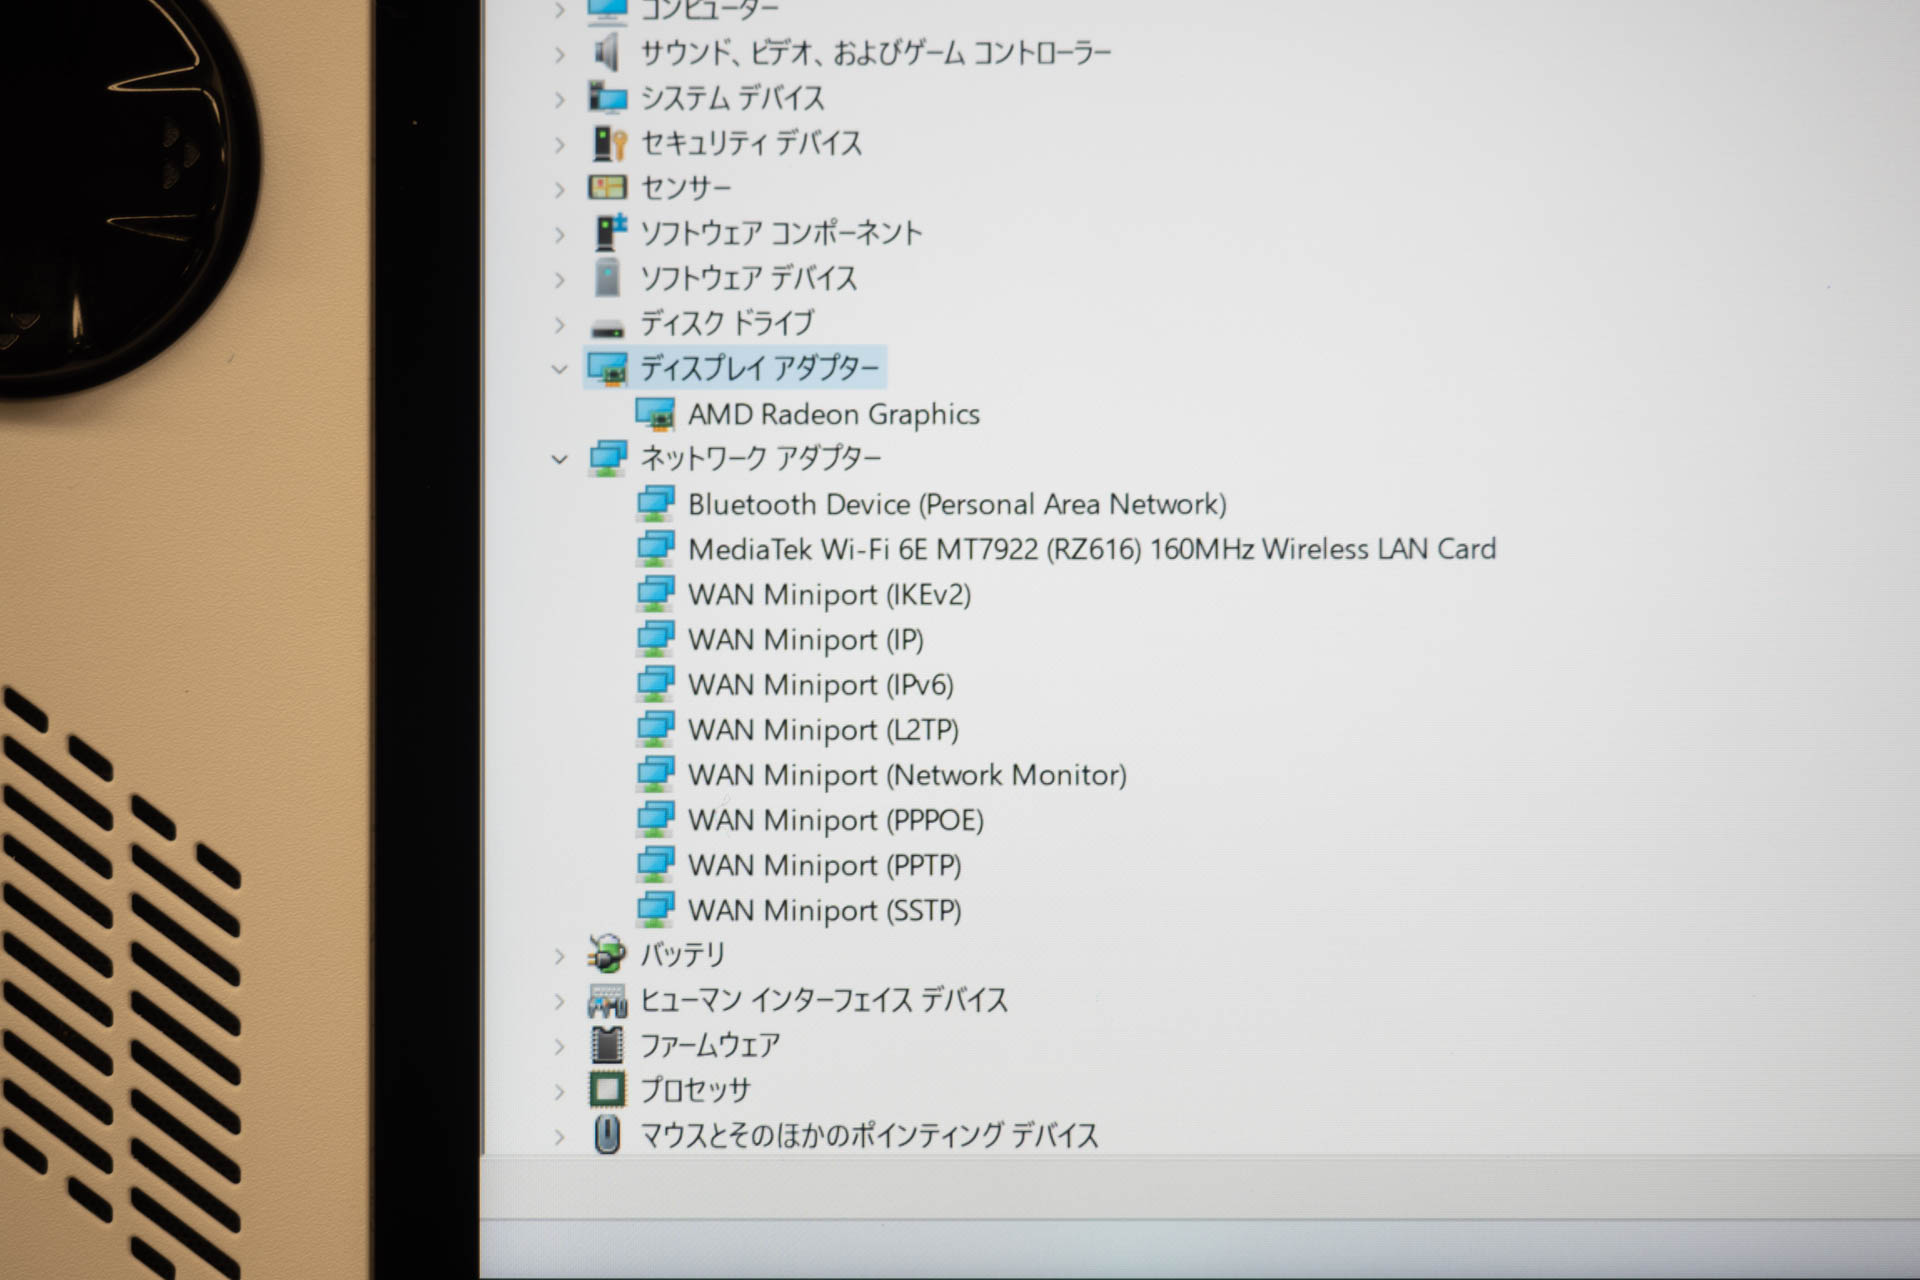Select the ディスク ドライブ category label

727,322
